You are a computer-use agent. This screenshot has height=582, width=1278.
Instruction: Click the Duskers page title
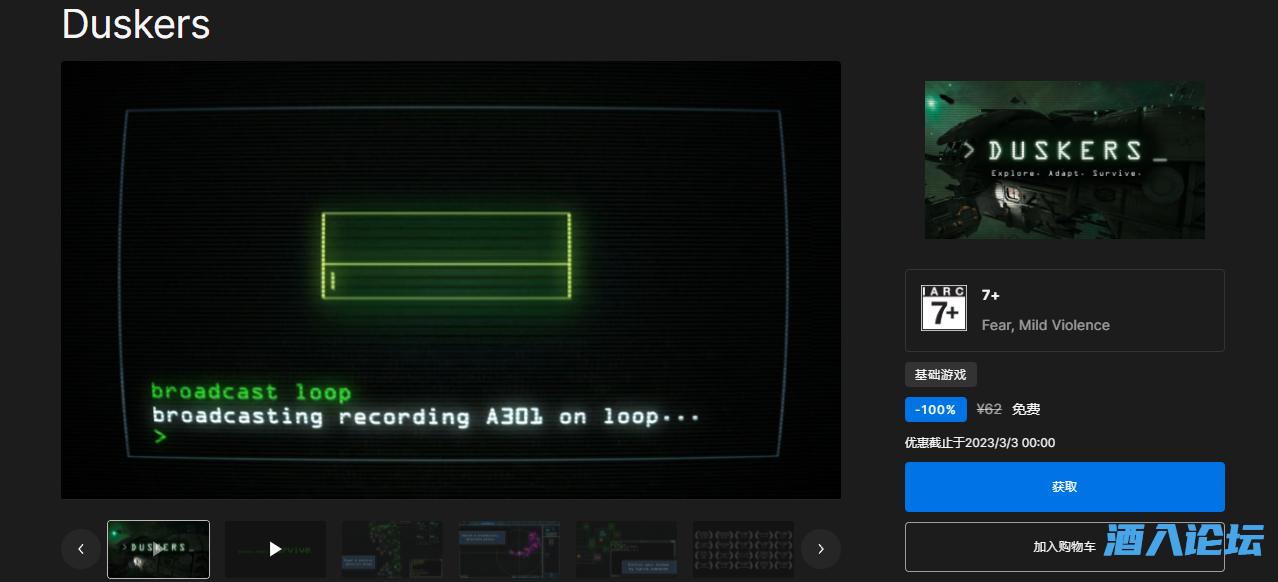point(136,24)
